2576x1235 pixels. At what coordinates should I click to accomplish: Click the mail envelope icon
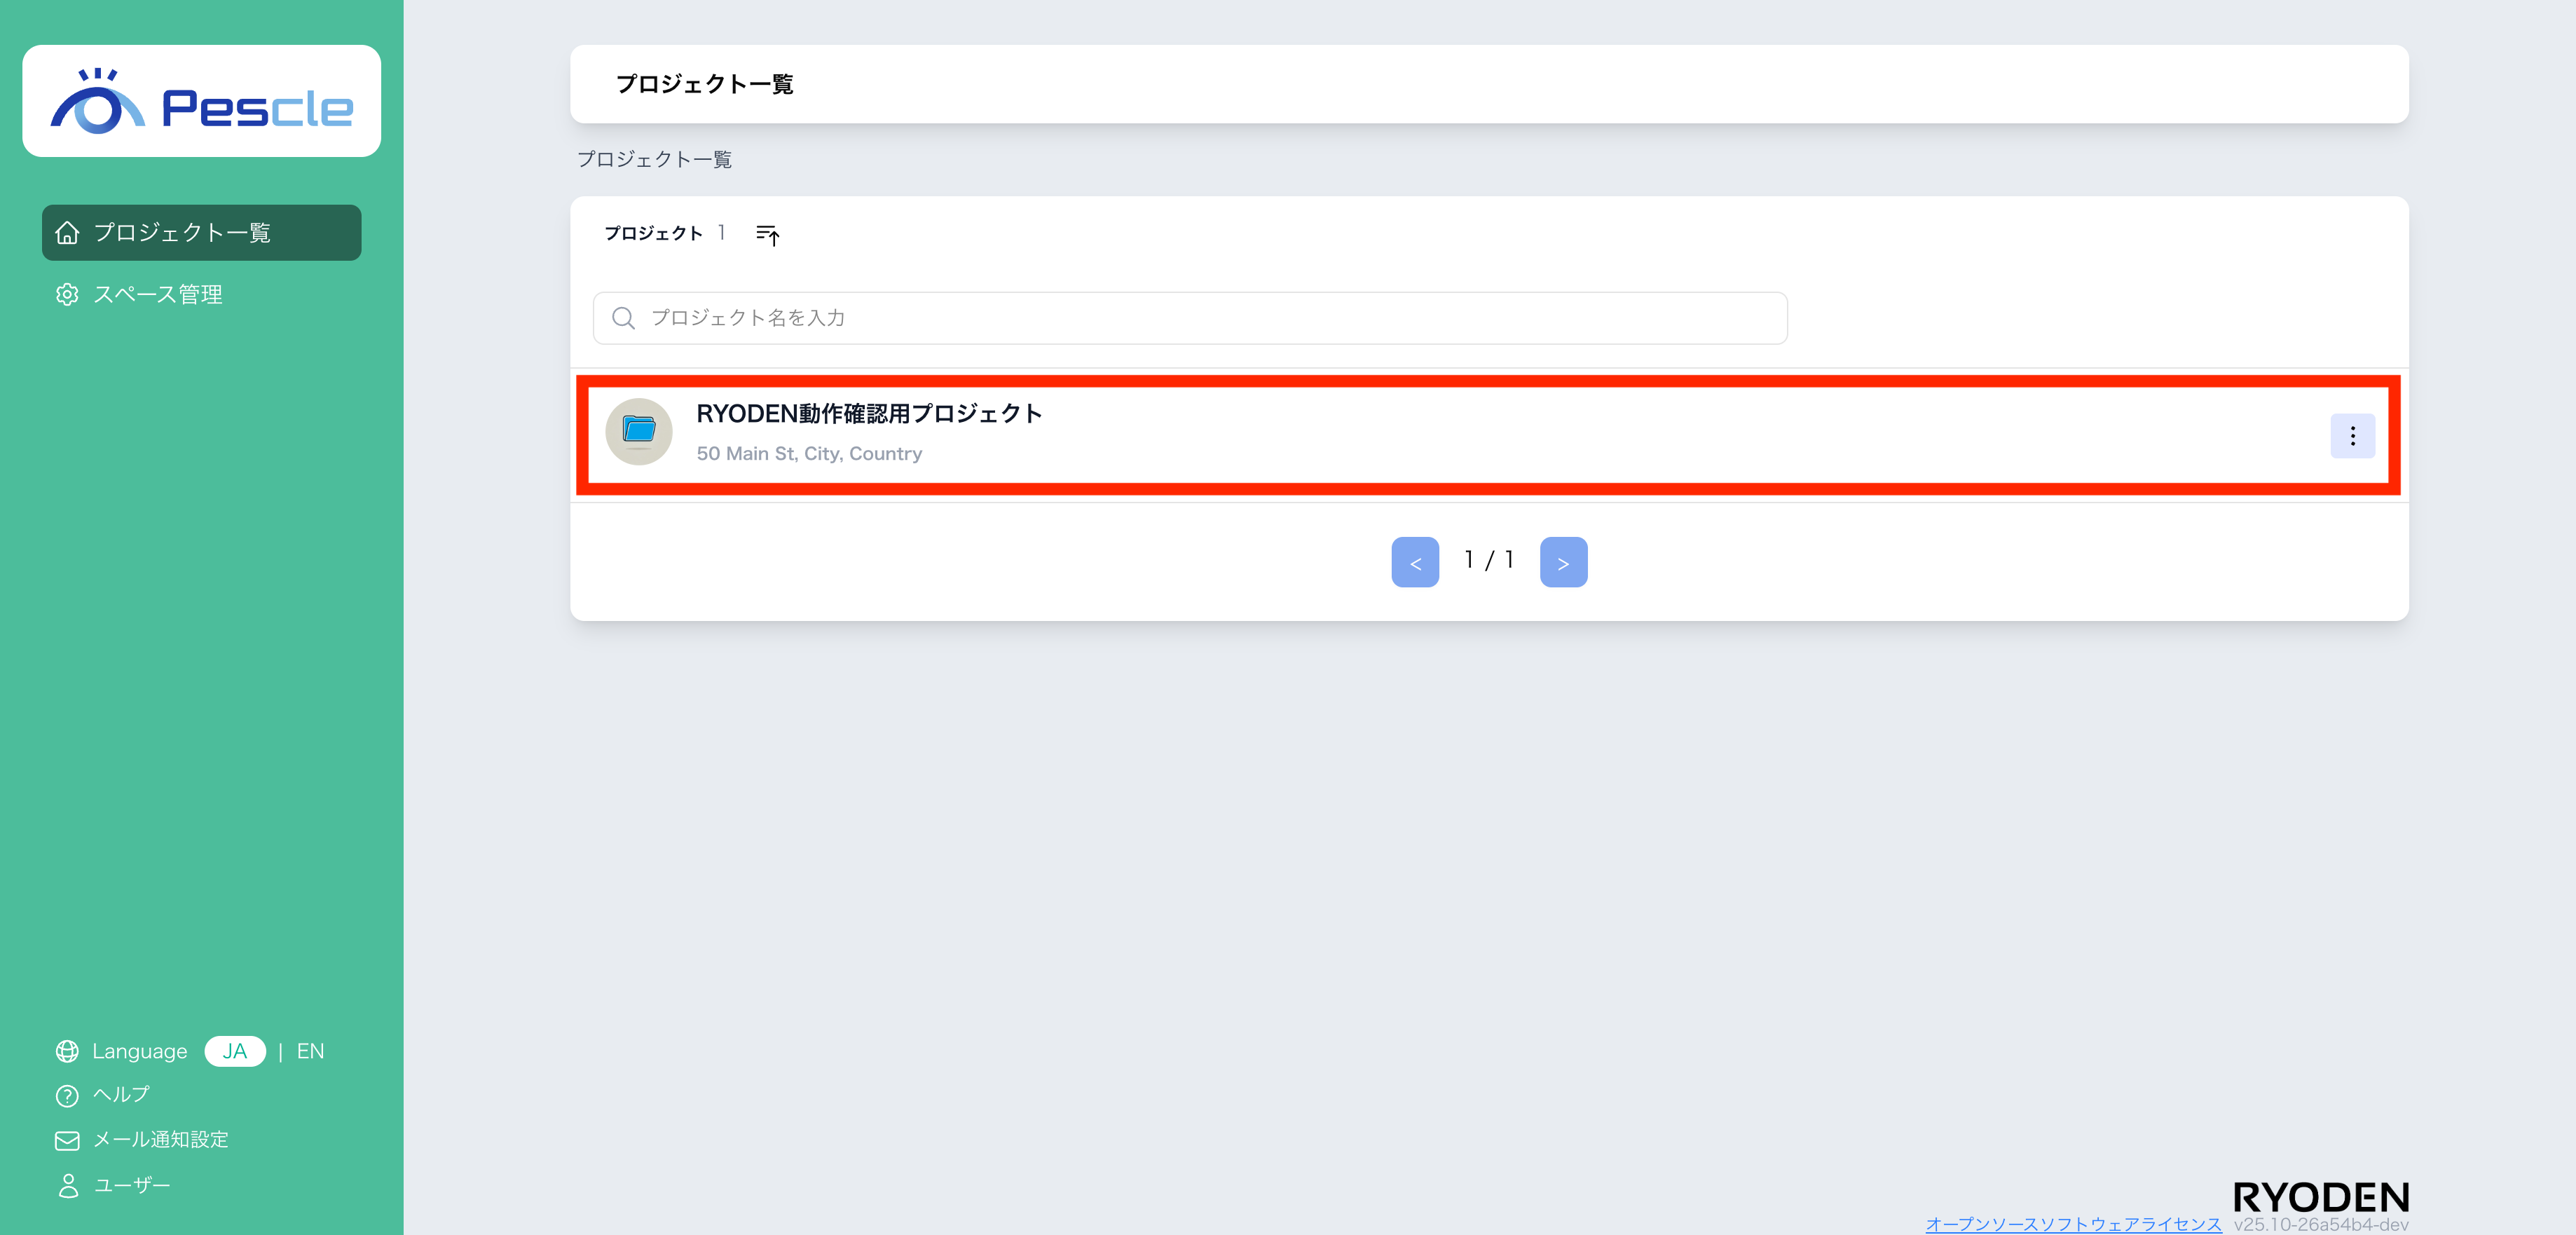(x=67, y=1141)
